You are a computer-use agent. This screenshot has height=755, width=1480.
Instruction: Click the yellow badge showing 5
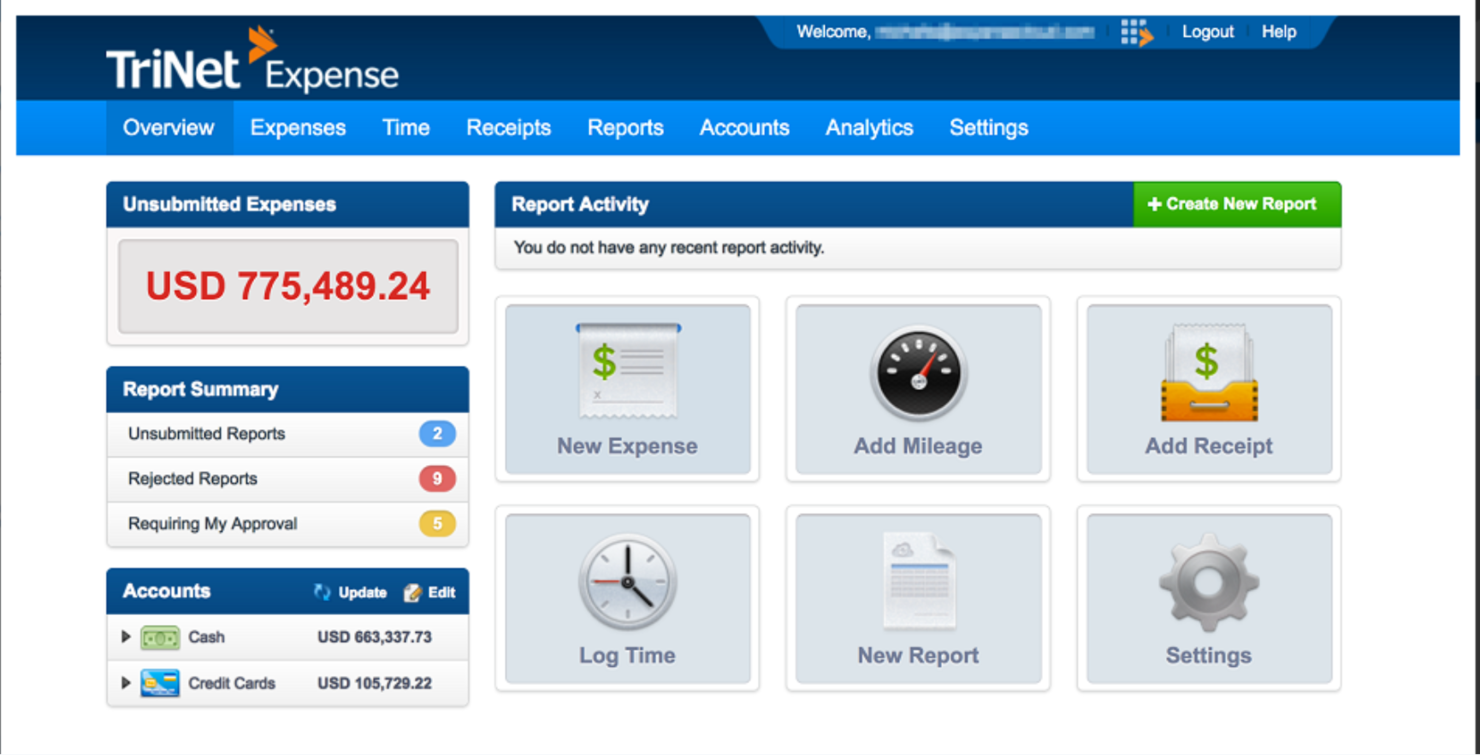437,524
